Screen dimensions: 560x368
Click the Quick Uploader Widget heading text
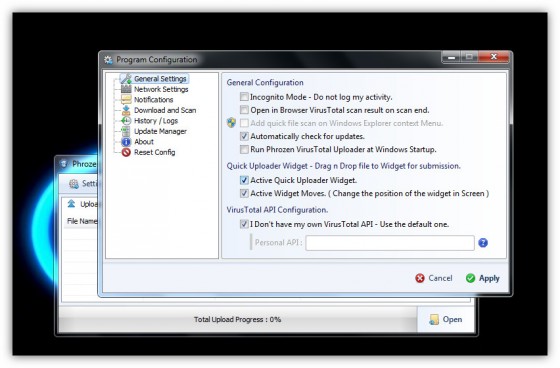coord(344,166)
